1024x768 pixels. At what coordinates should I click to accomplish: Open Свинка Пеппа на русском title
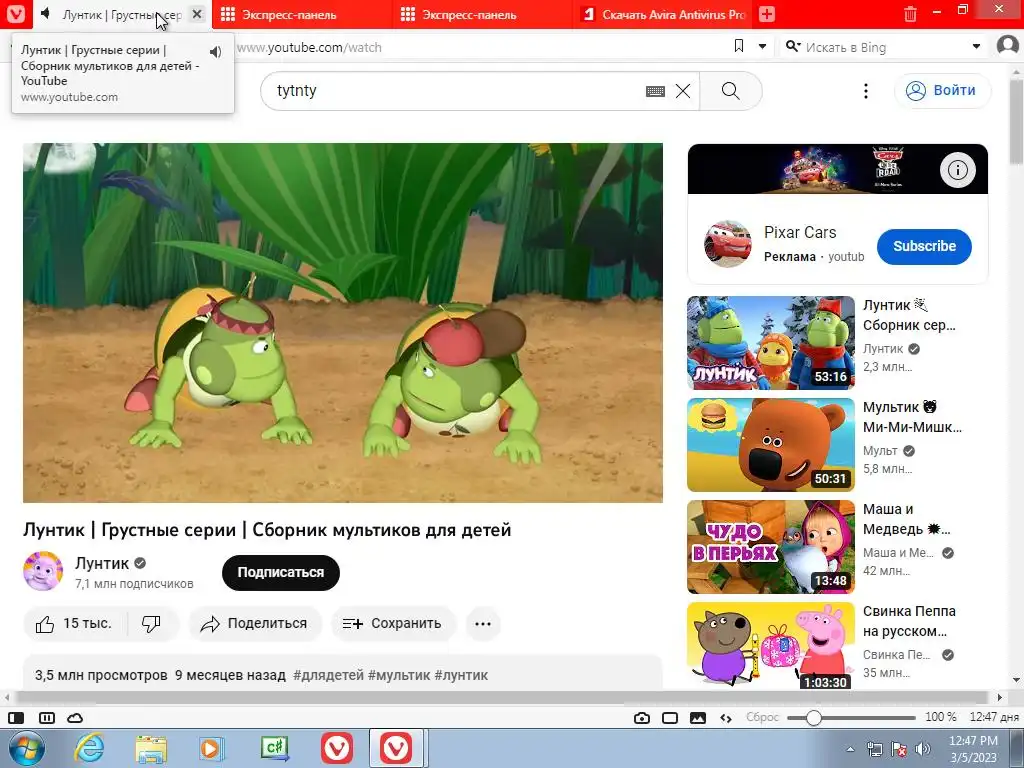(909, 621)
